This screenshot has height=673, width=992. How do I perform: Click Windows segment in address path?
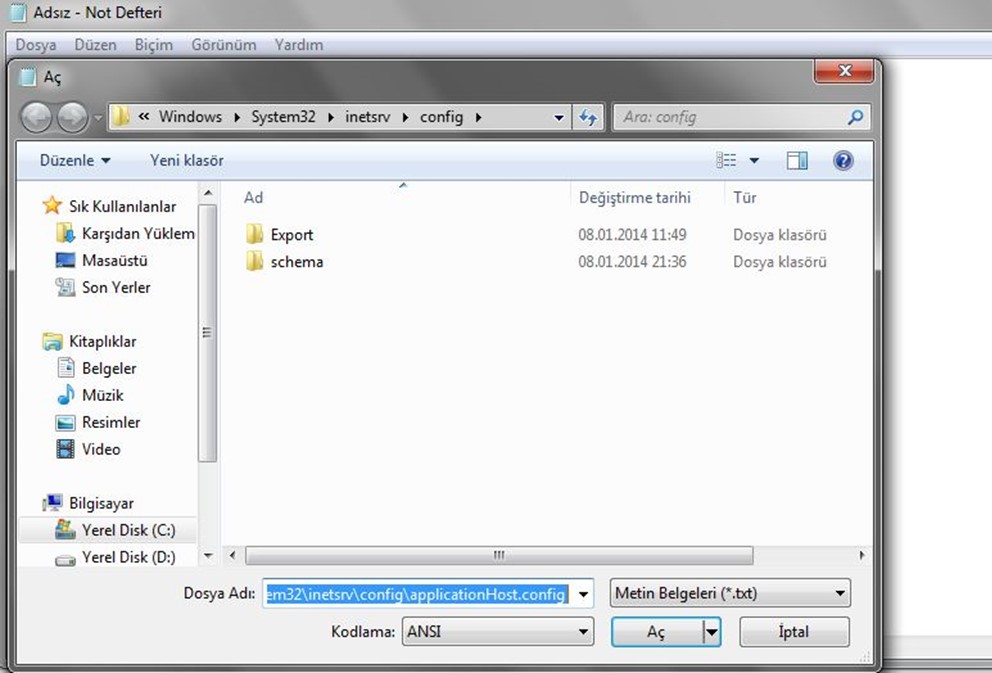(190, 117)
